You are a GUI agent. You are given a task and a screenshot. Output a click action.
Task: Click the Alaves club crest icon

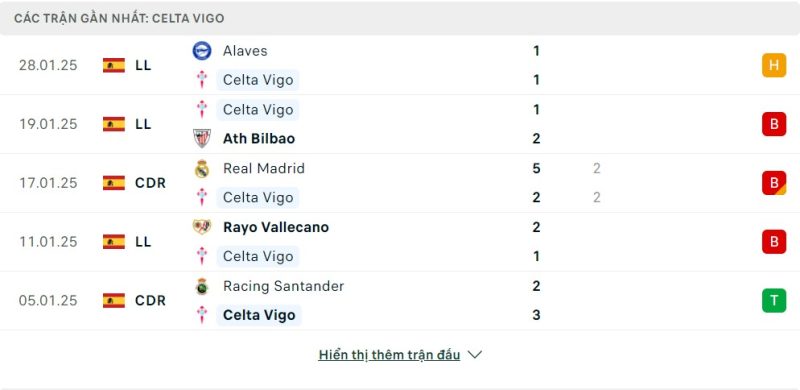(202, 51)
